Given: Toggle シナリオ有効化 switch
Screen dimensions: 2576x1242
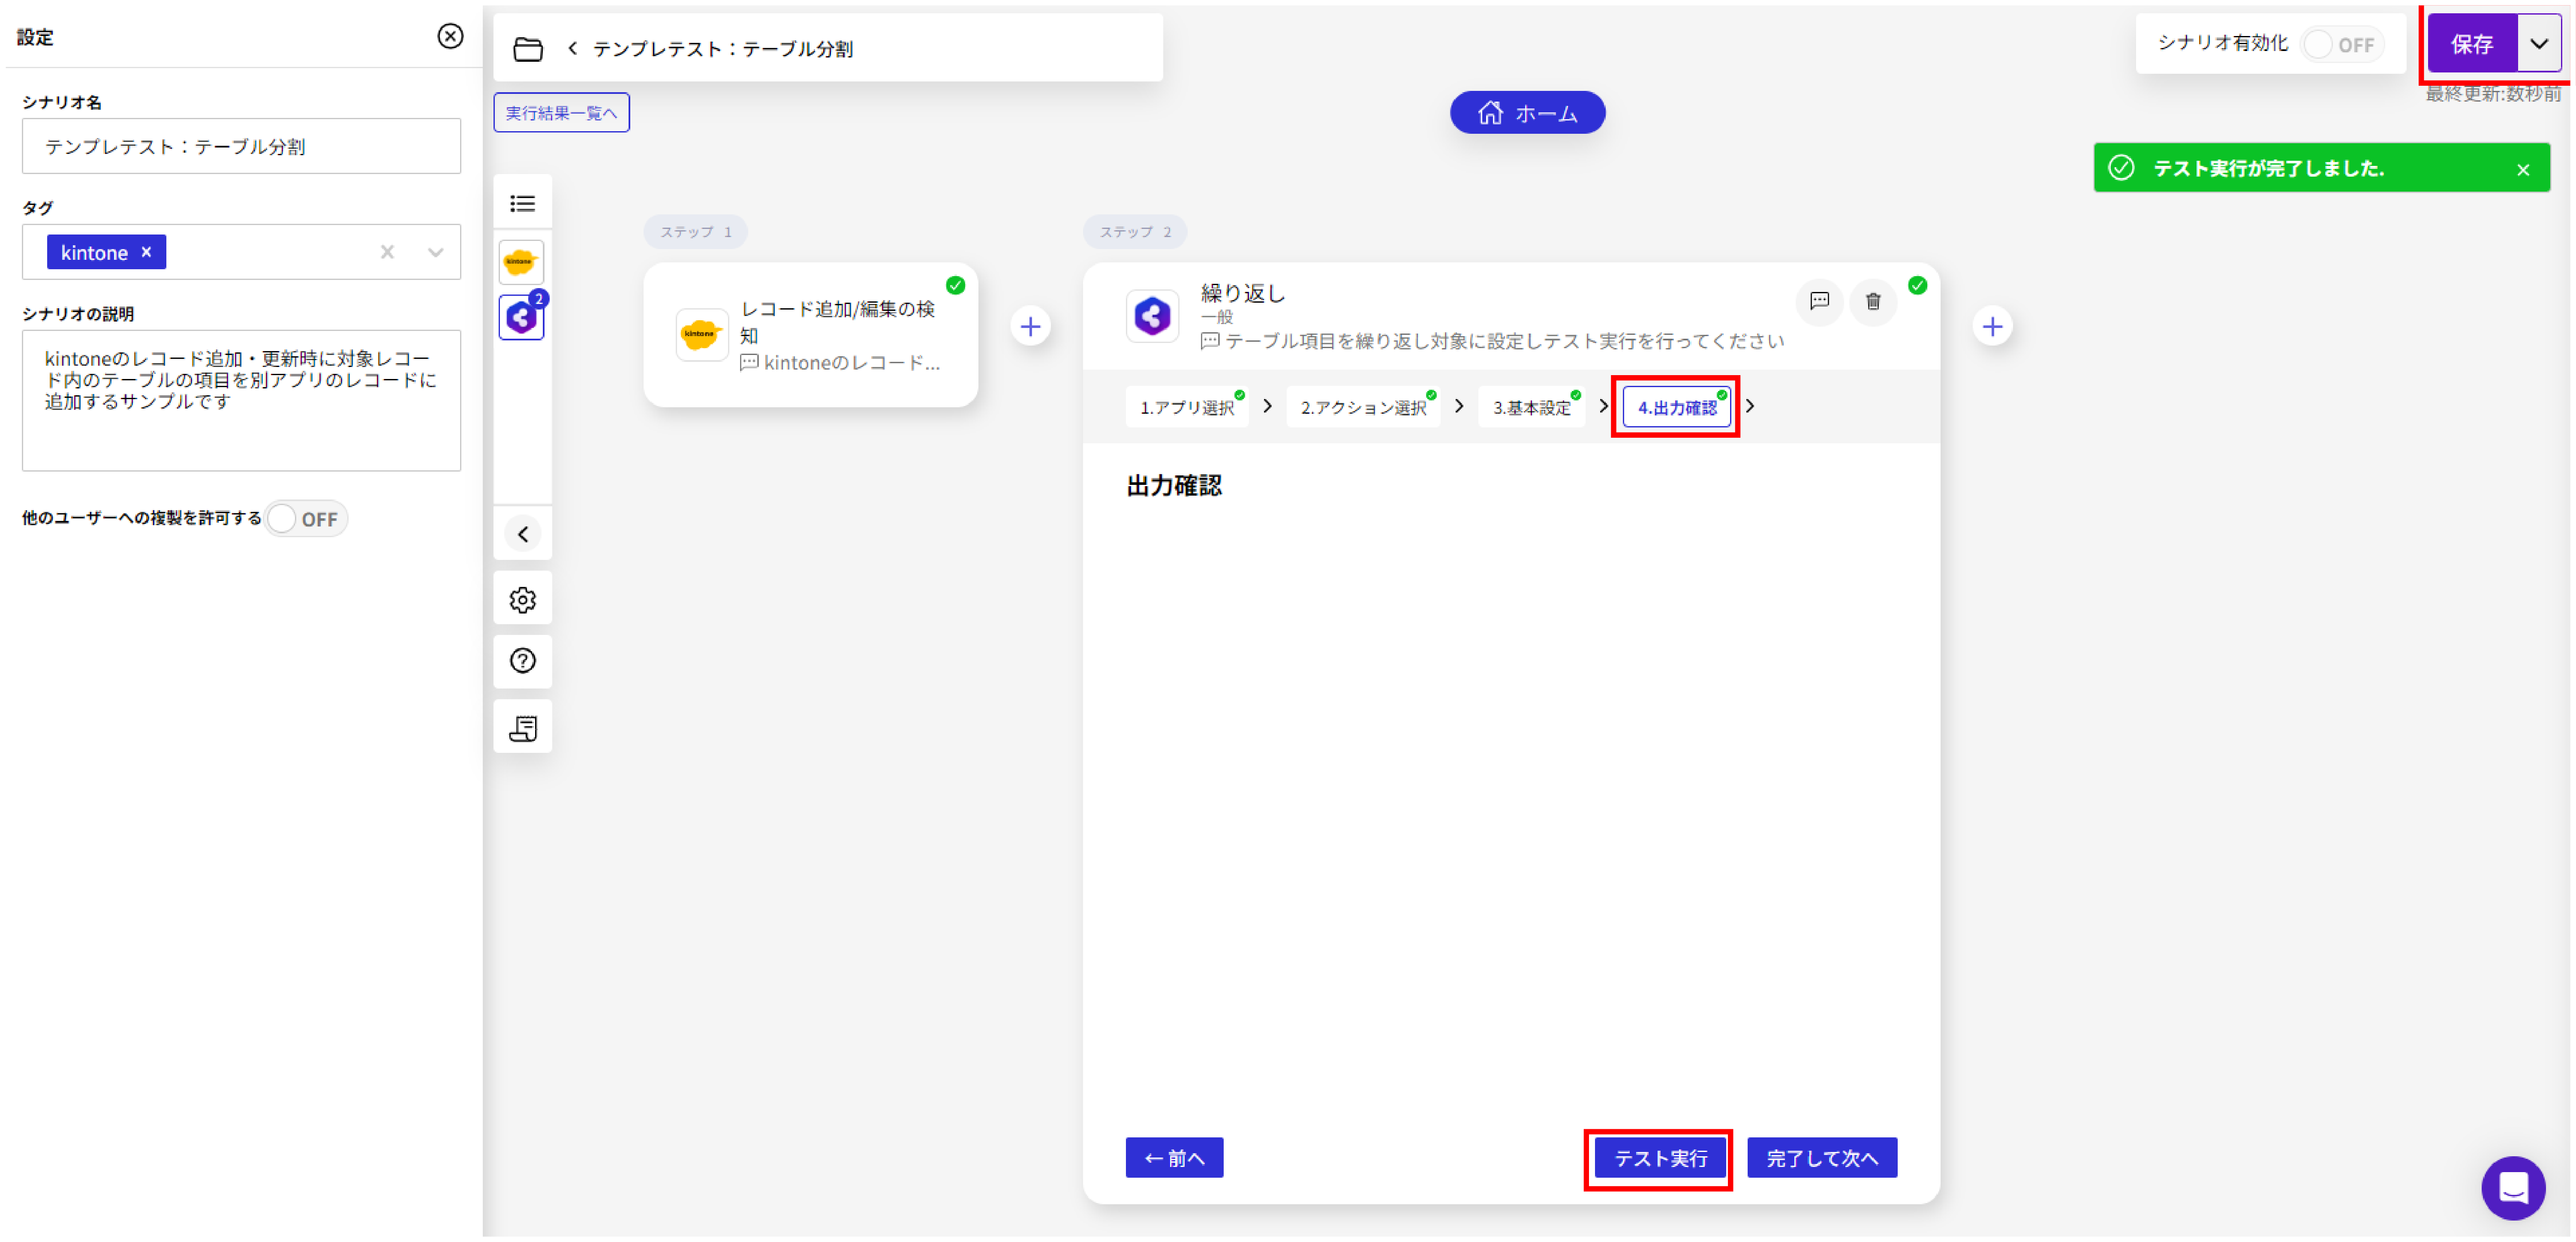Looking at the screenshot, I should [x=2342, y=45].
